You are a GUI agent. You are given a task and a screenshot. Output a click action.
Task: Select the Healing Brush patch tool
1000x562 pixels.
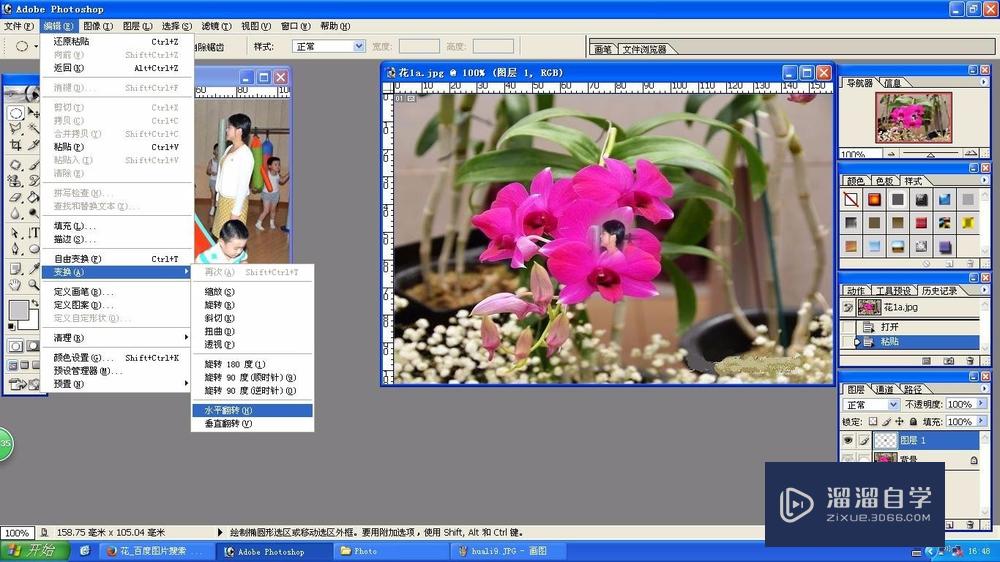click(x=16, y=165)
